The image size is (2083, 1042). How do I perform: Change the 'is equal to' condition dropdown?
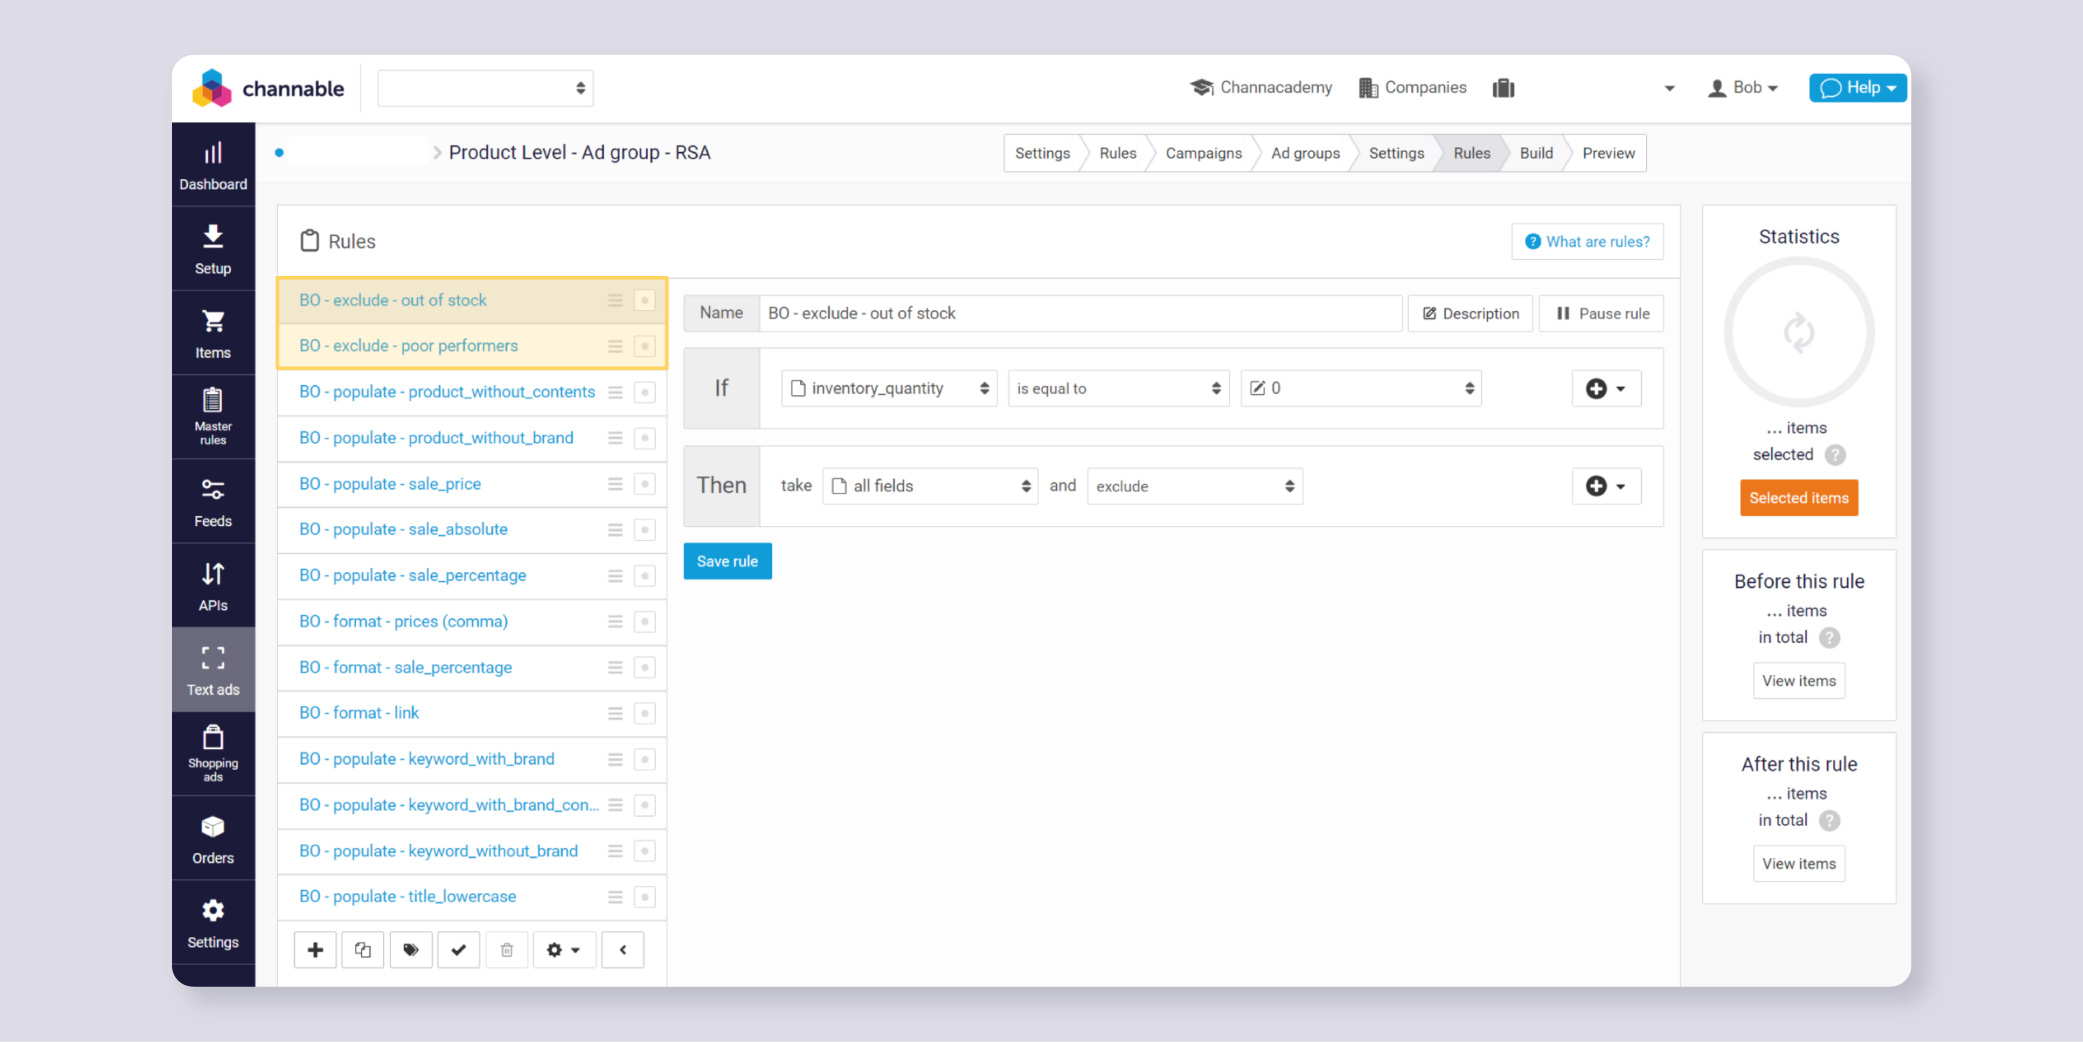pyautogui.click(x=1118, y=388)
